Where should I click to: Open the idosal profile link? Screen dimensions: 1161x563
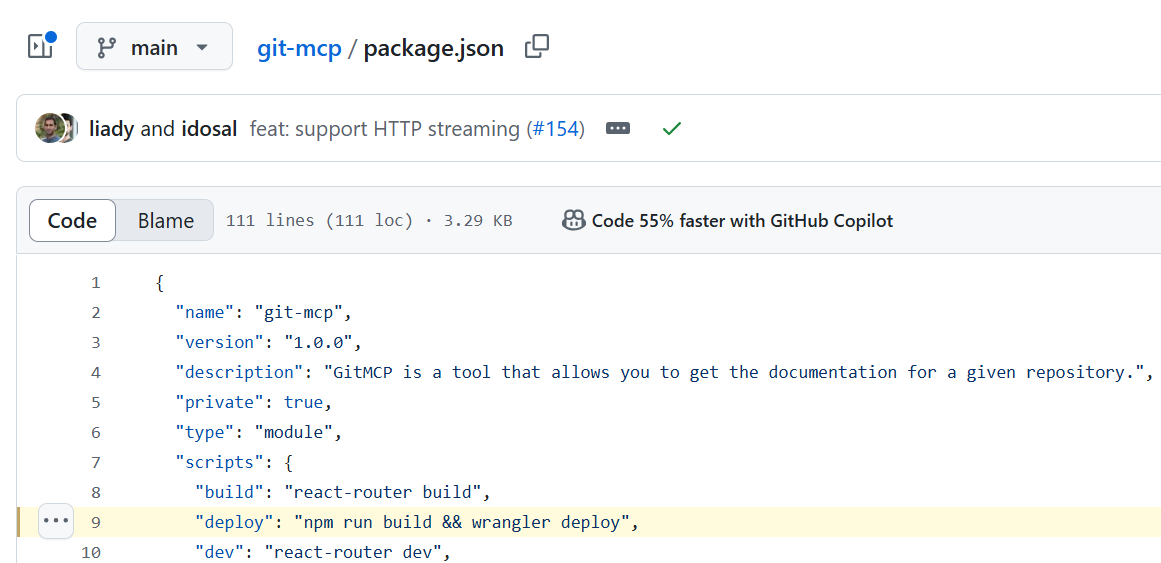[x=209, y=129]
